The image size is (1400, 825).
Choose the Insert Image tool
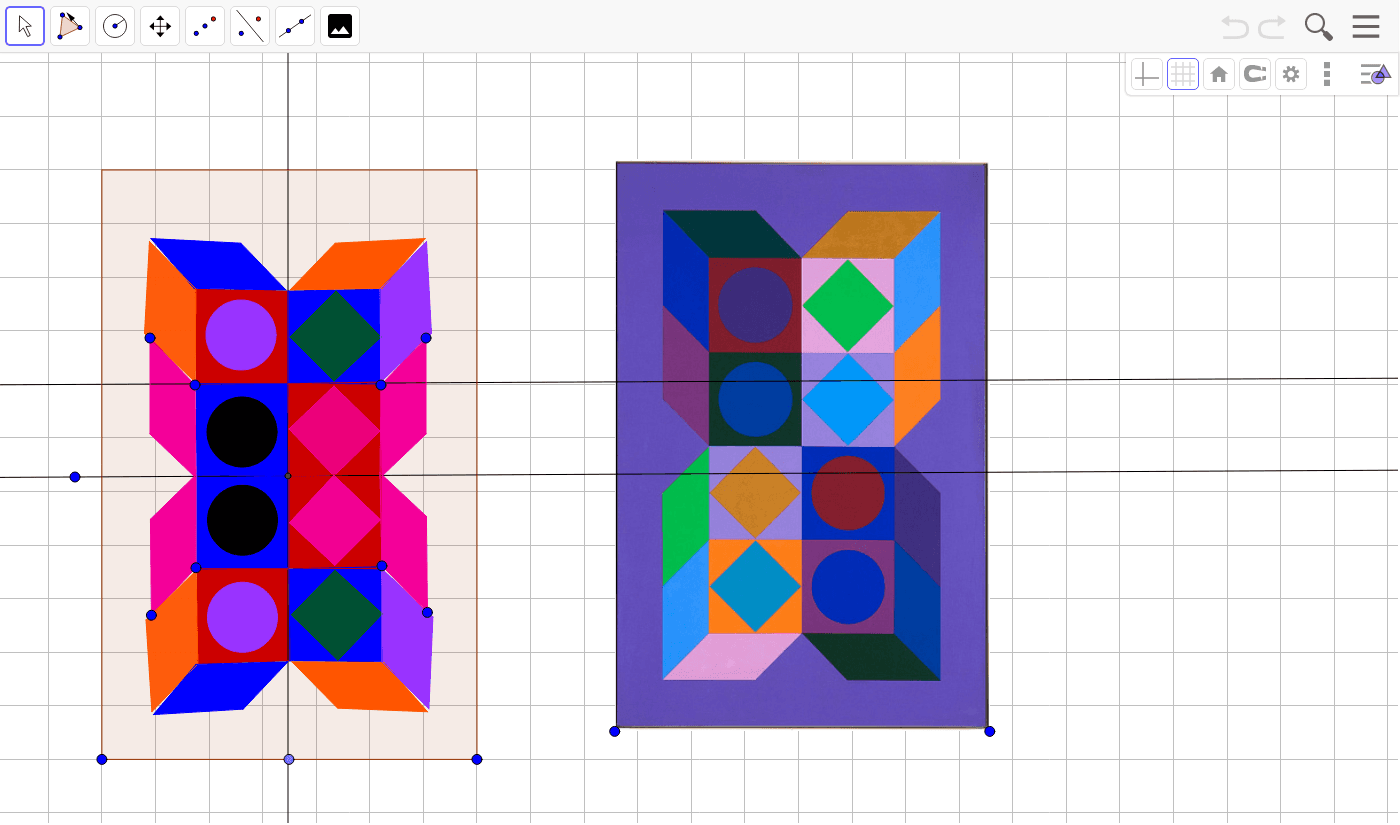(x=340, y=26)
